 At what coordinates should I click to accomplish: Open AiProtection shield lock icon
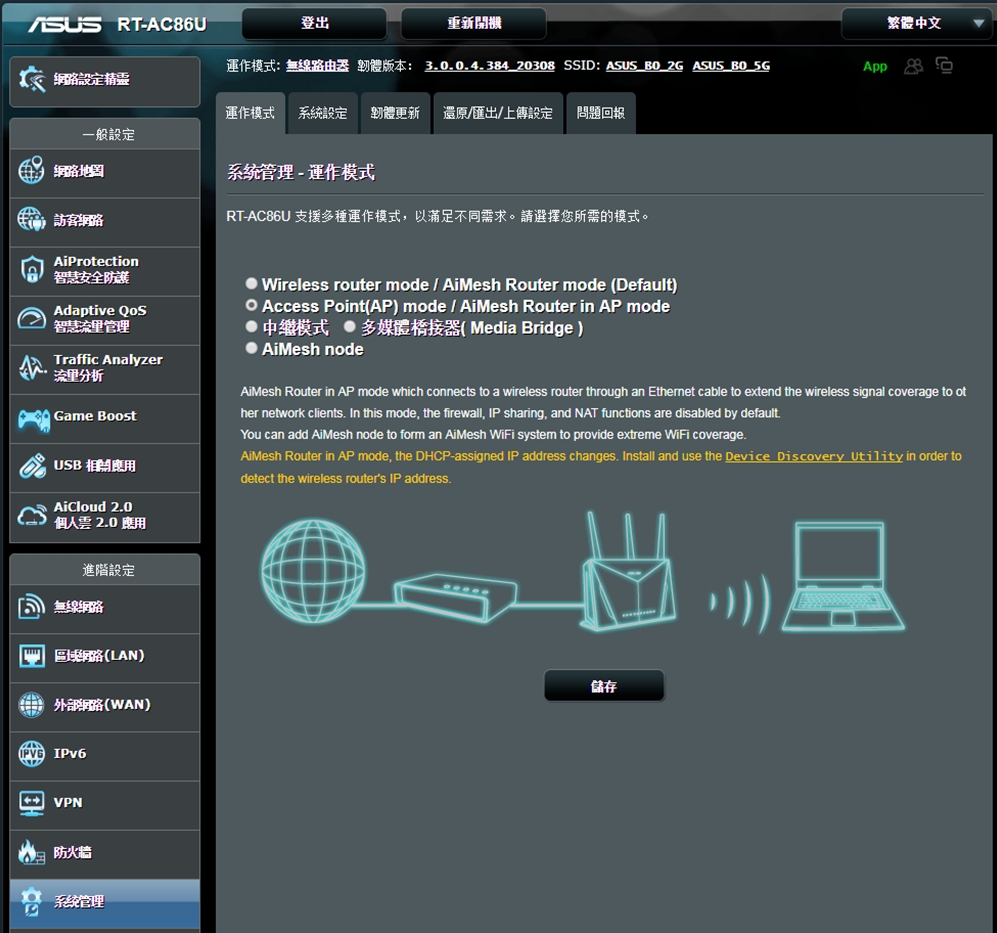click(x=32, y=269)
